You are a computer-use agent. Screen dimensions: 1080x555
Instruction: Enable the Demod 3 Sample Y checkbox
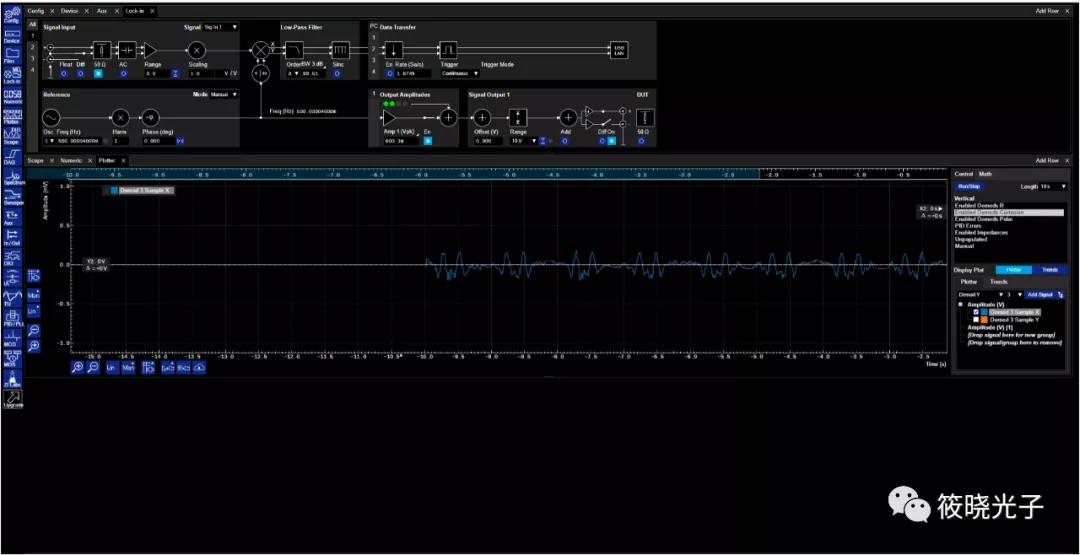coord(977,319)
